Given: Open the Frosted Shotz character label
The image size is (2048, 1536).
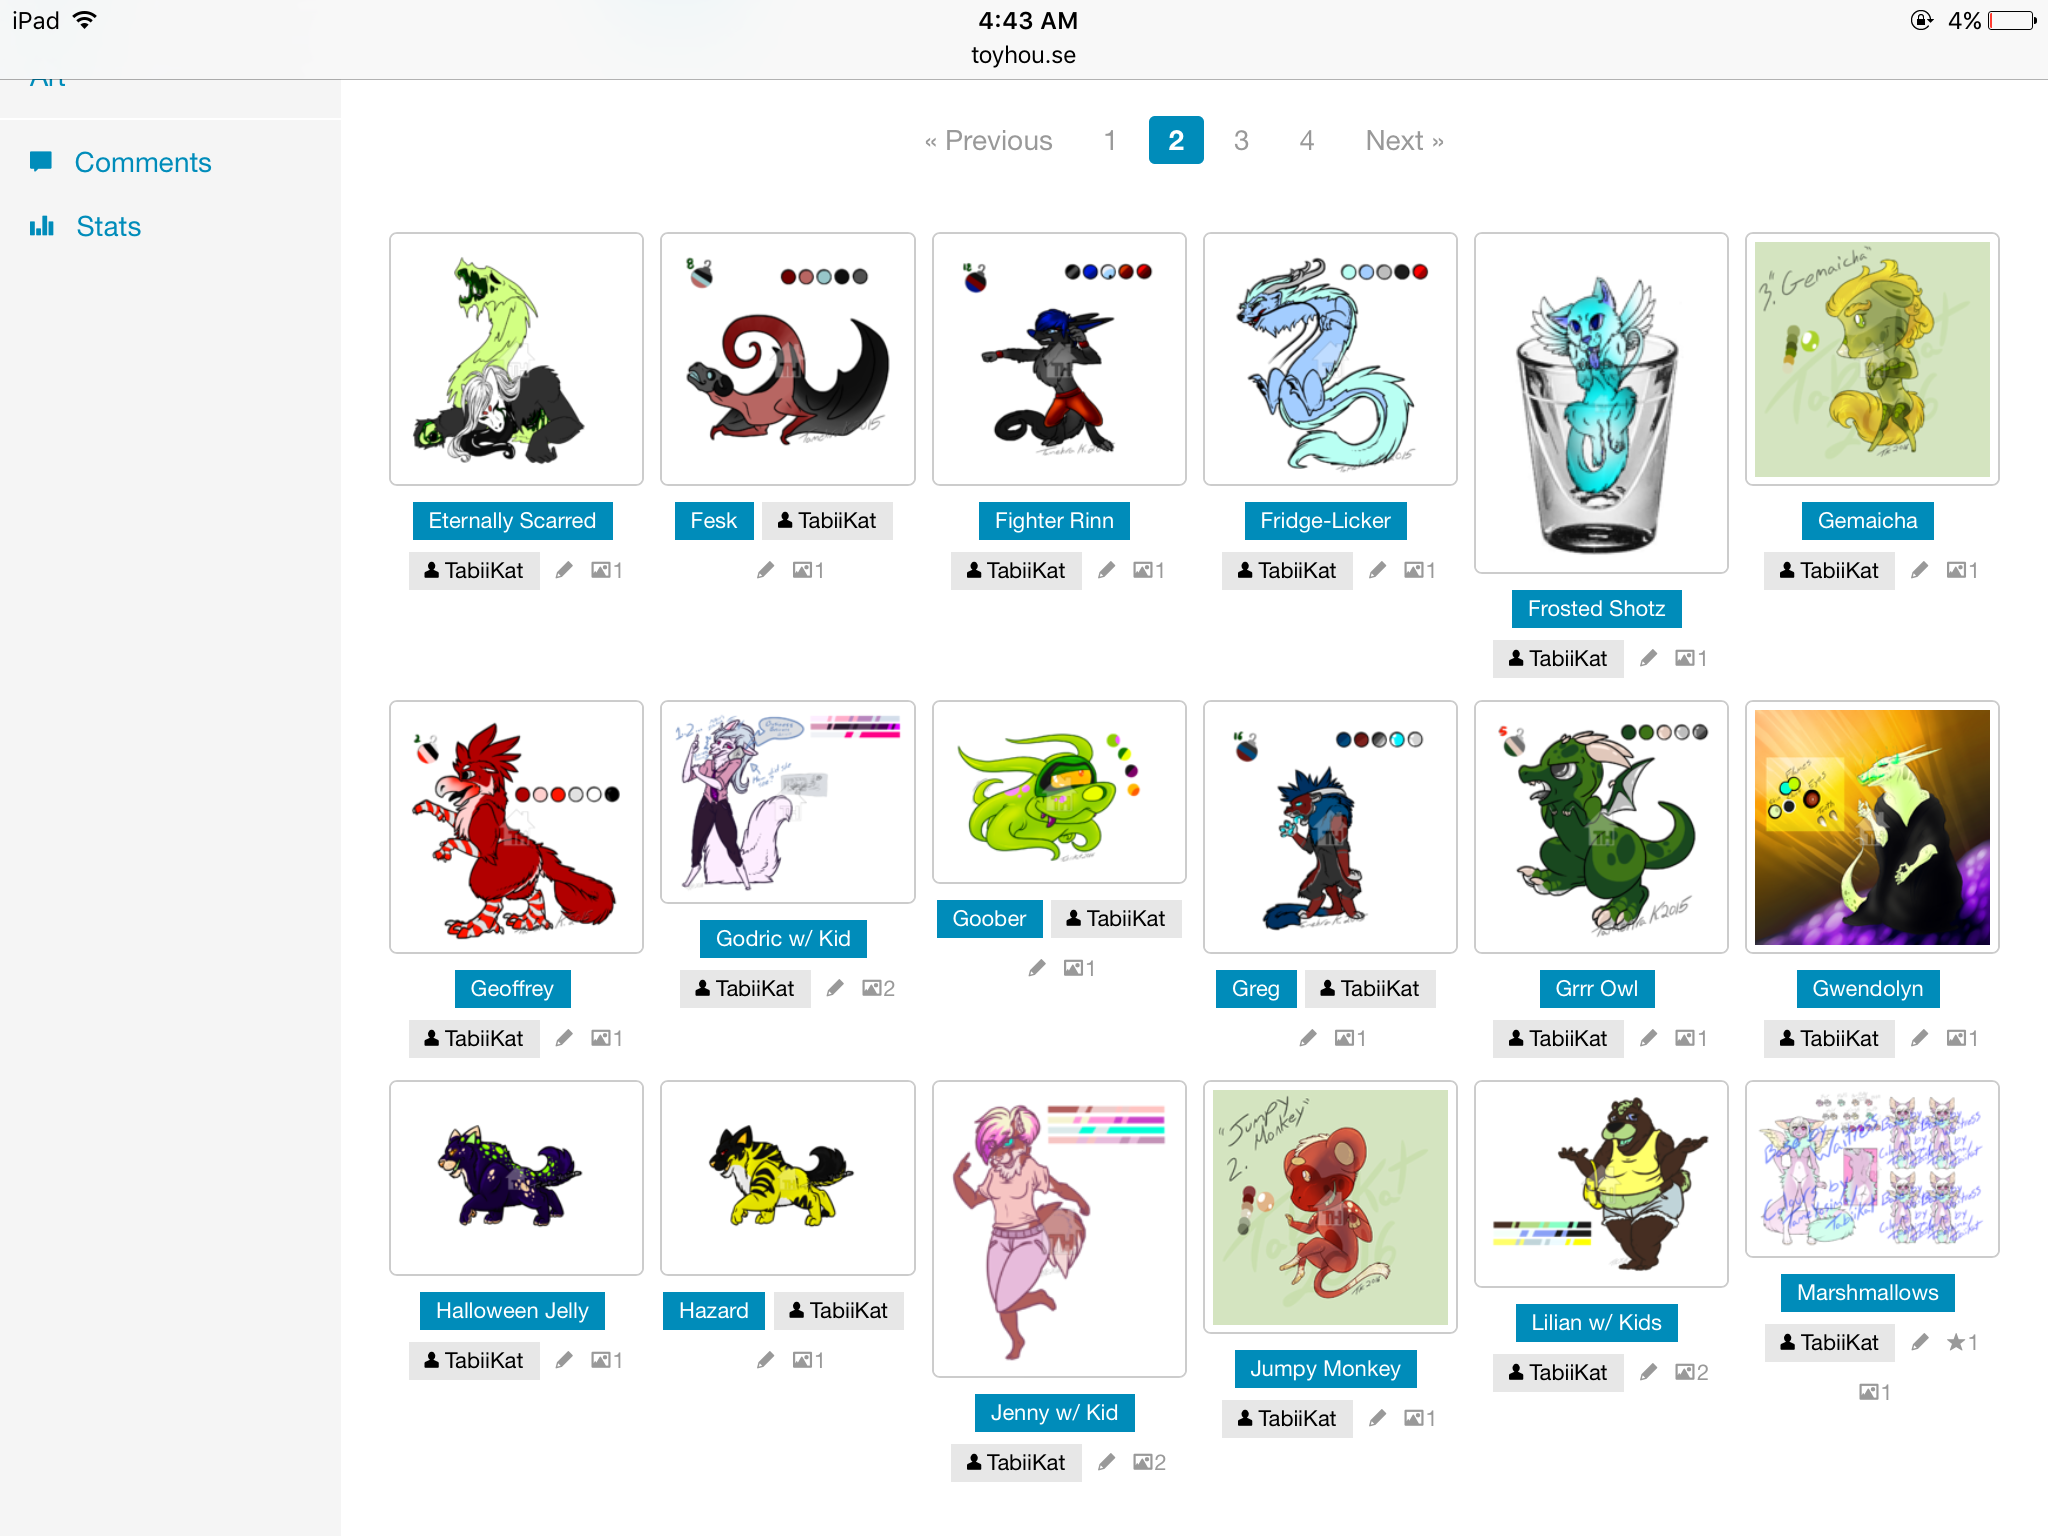Looking at the screenshot, I should (x=1596, y=608).
